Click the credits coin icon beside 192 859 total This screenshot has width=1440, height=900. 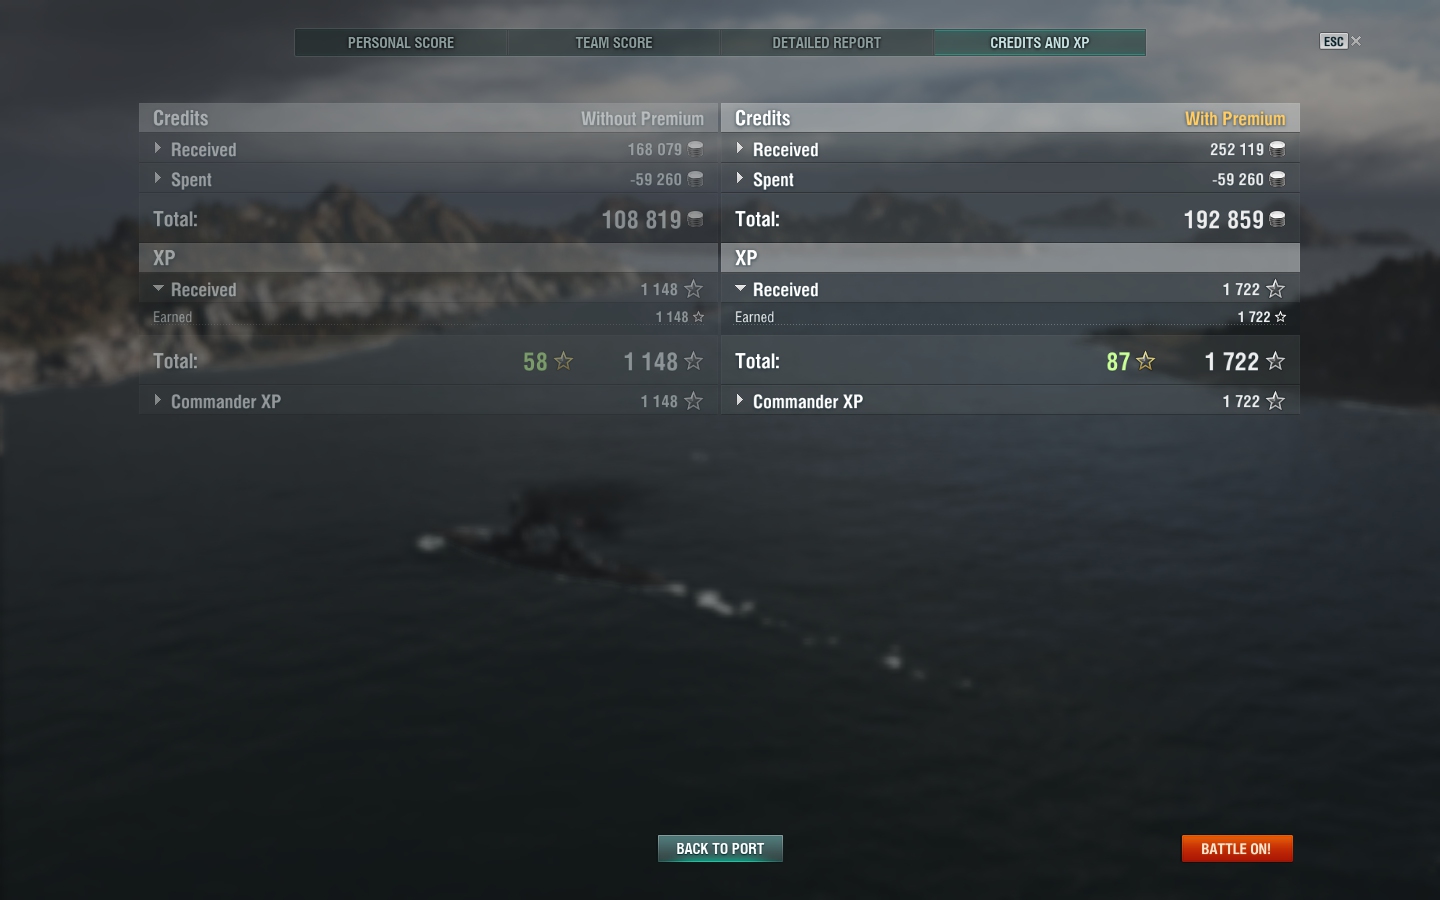(x=1277, y=219)
